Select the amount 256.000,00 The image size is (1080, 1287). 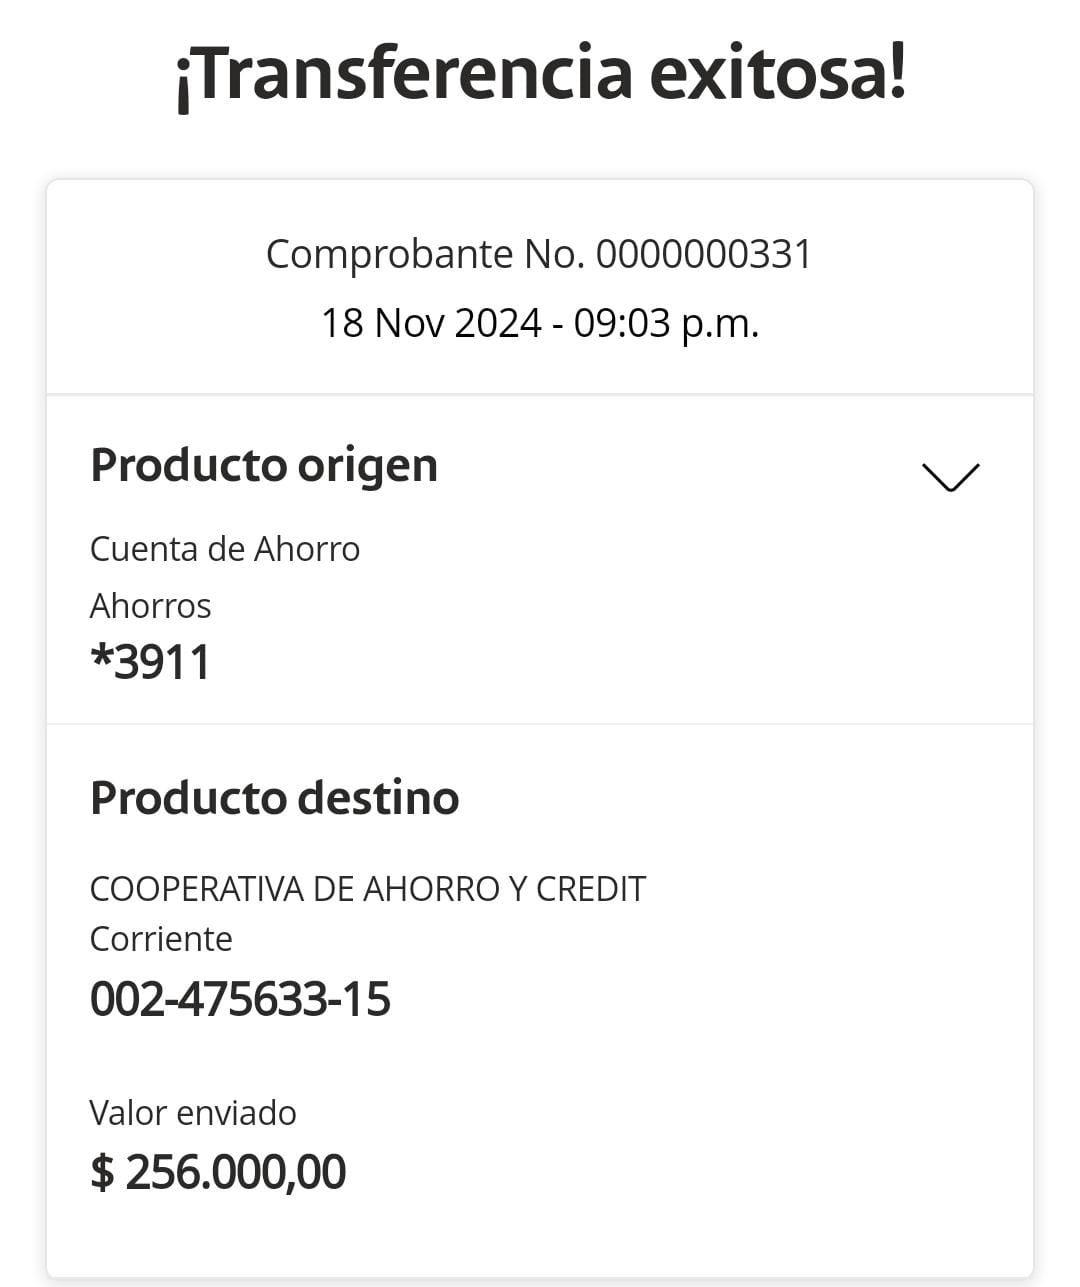(x=236, y=1172)
